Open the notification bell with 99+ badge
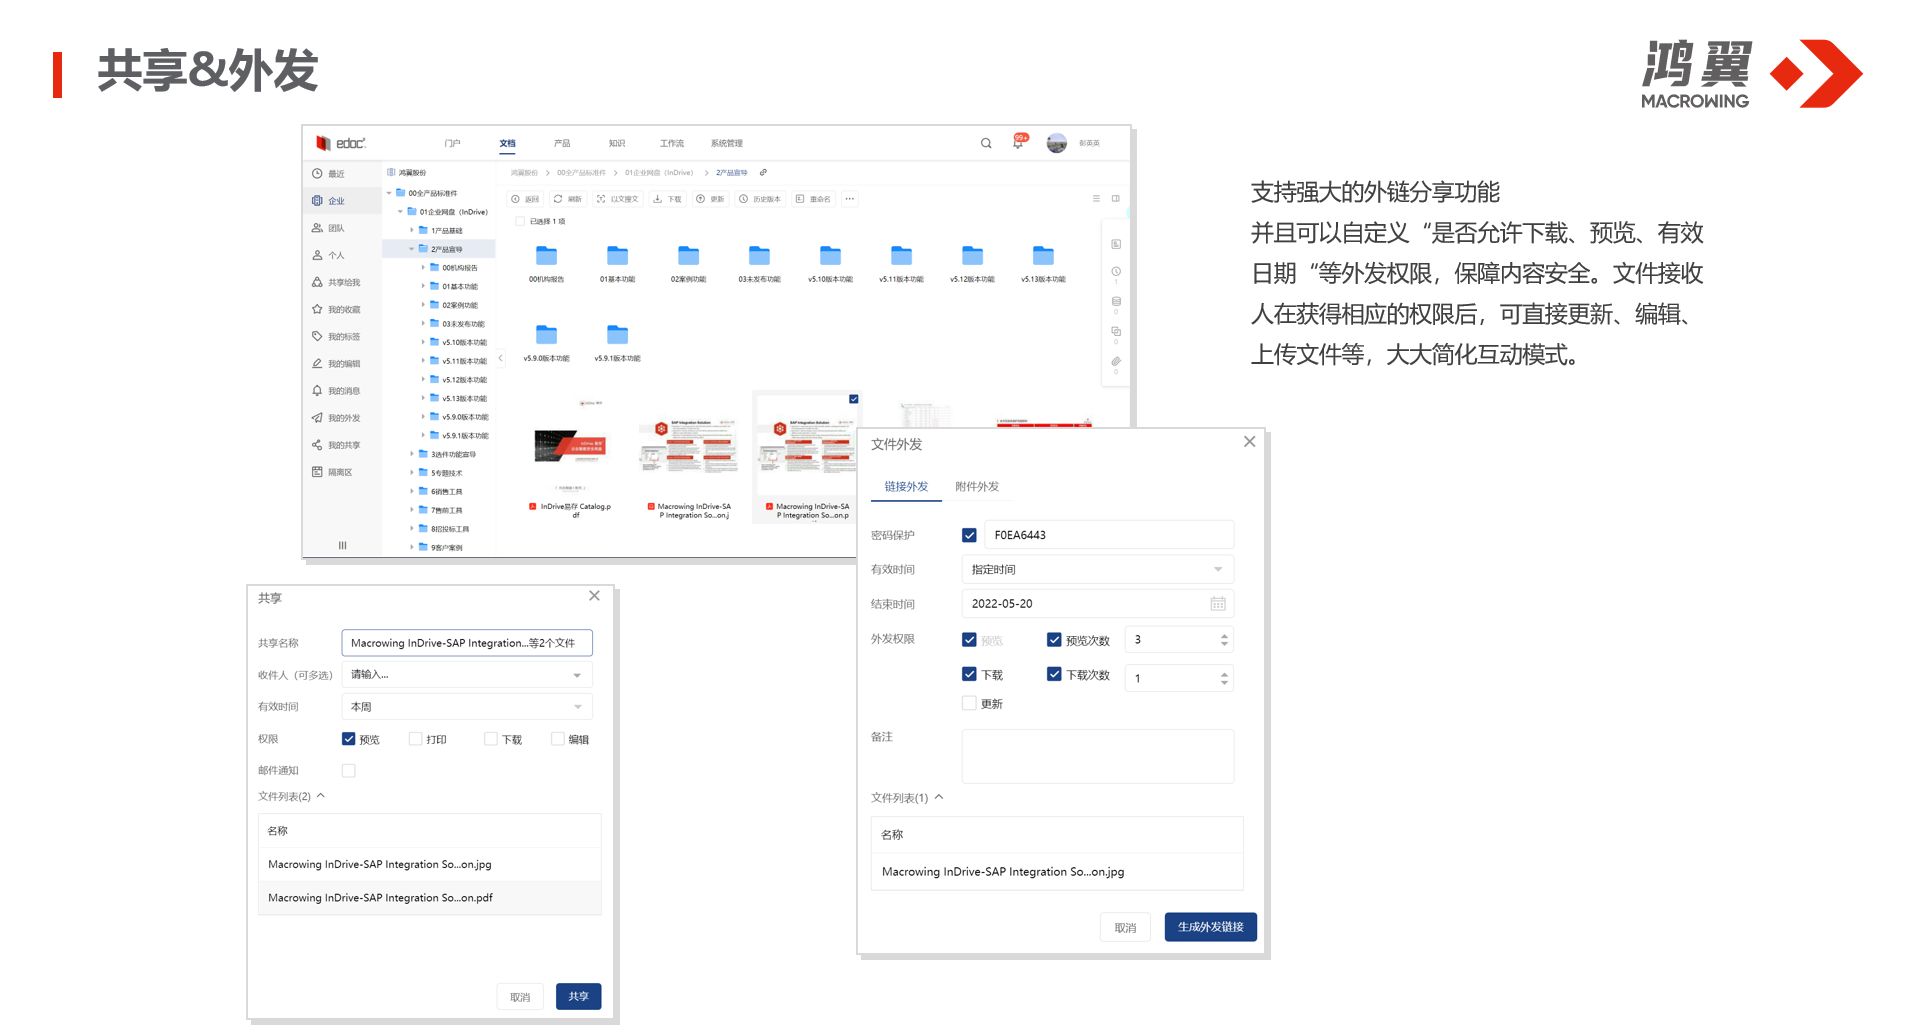This screenshot has height=1032, width=1920. (1018, 143)
